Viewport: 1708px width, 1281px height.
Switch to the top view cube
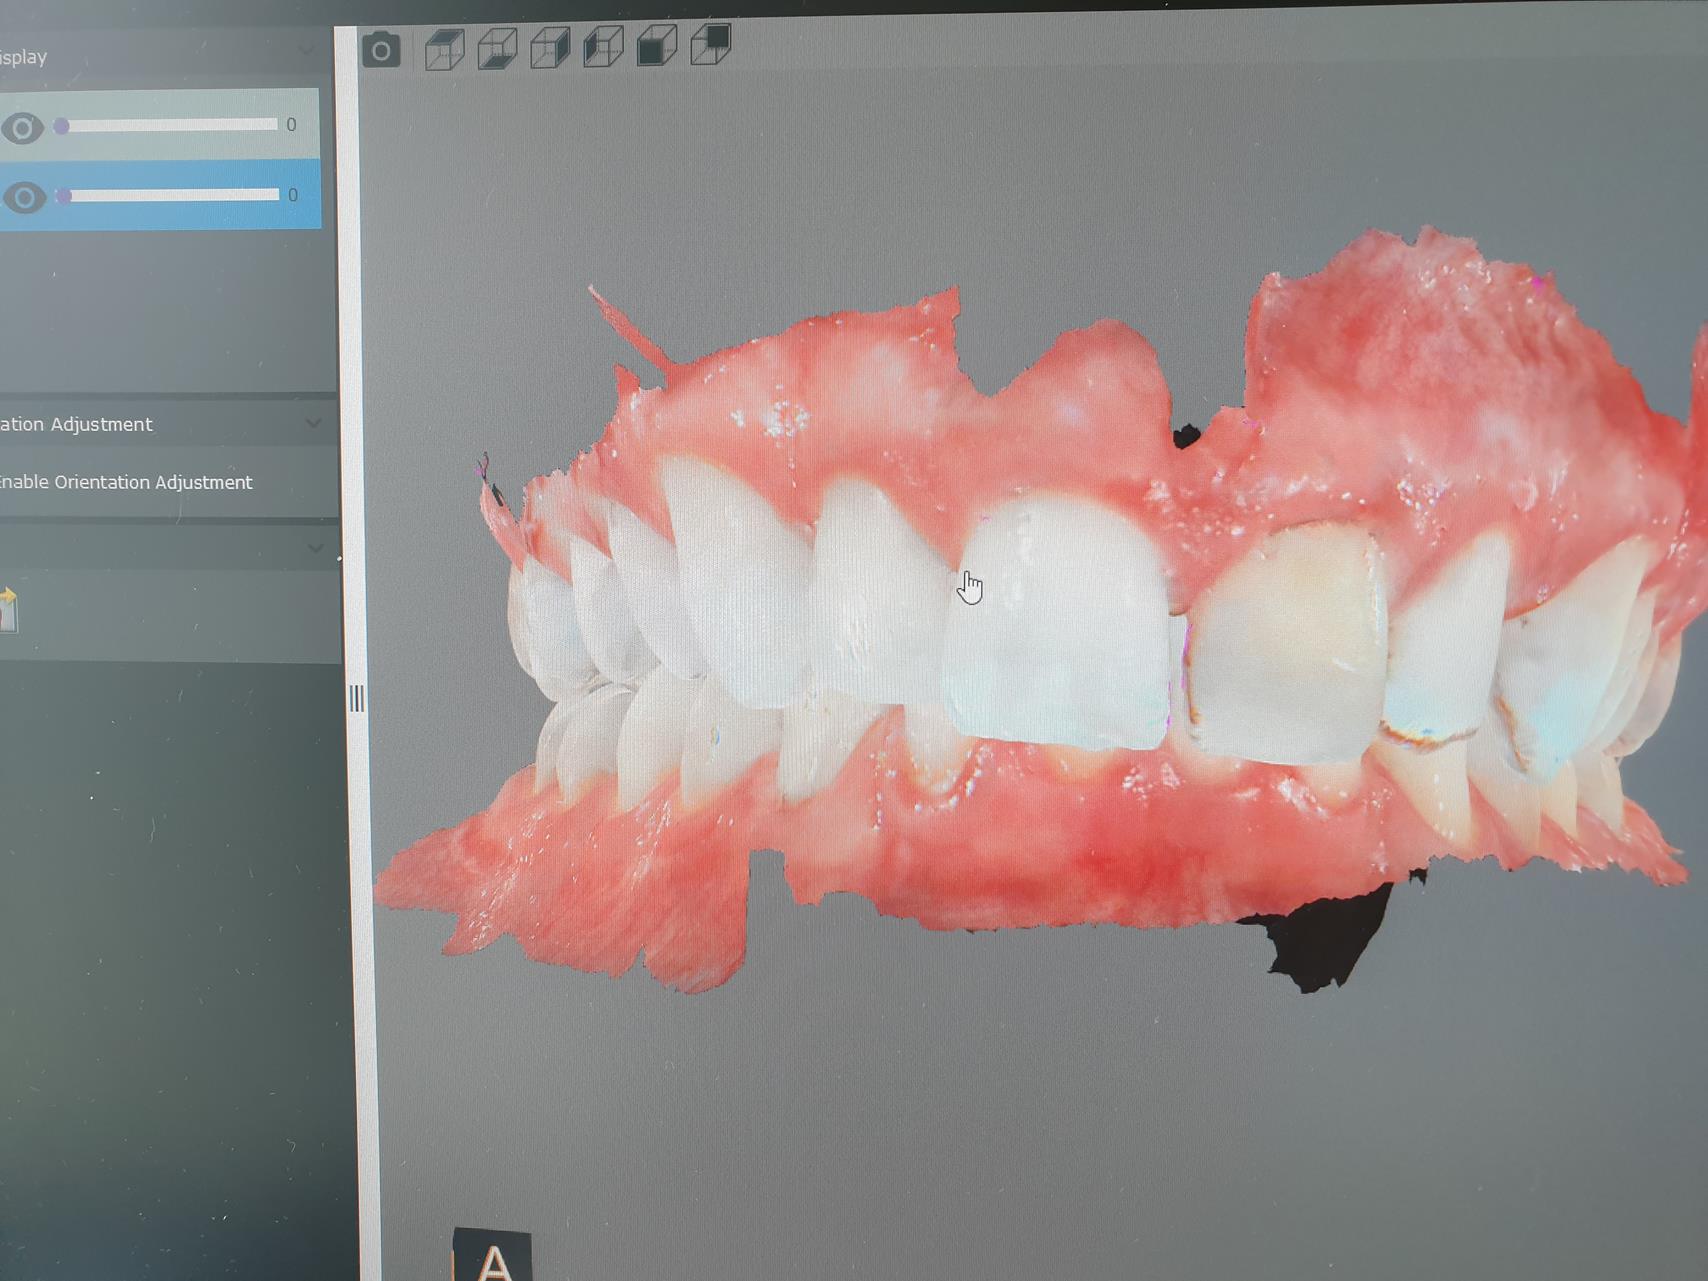click(x=444, y=49)
